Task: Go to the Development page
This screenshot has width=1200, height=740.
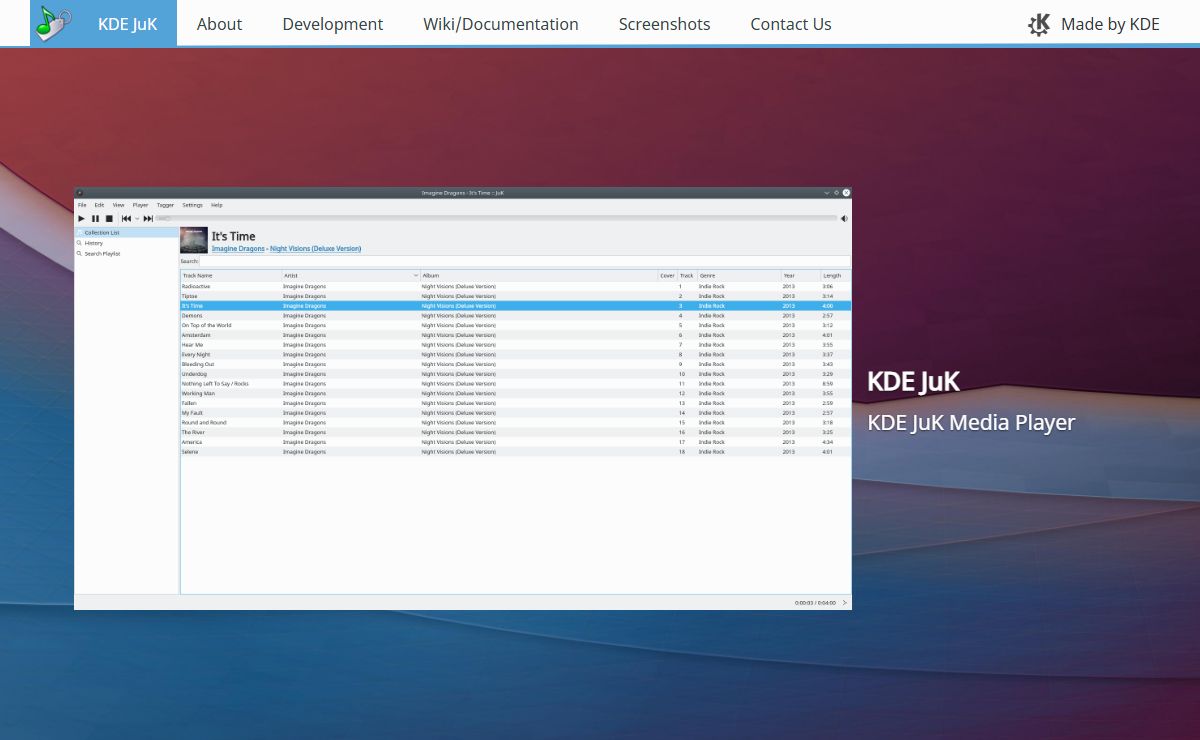Action: pos(332,24)
